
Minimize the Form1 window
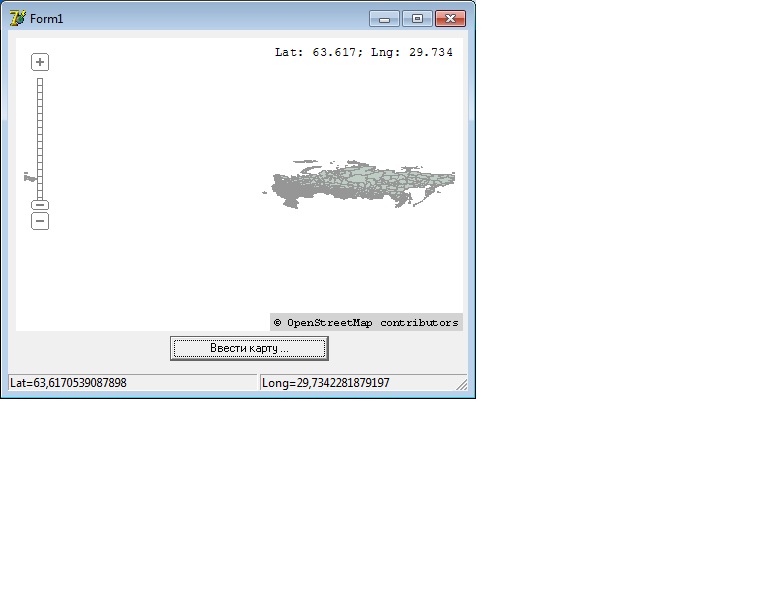384,19
